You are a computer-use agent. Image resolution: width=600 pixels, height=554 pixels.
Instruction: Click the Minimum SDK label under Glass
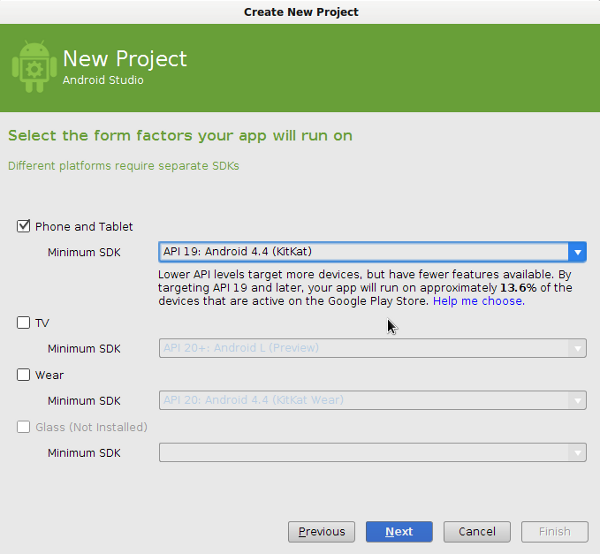(84, 453)
